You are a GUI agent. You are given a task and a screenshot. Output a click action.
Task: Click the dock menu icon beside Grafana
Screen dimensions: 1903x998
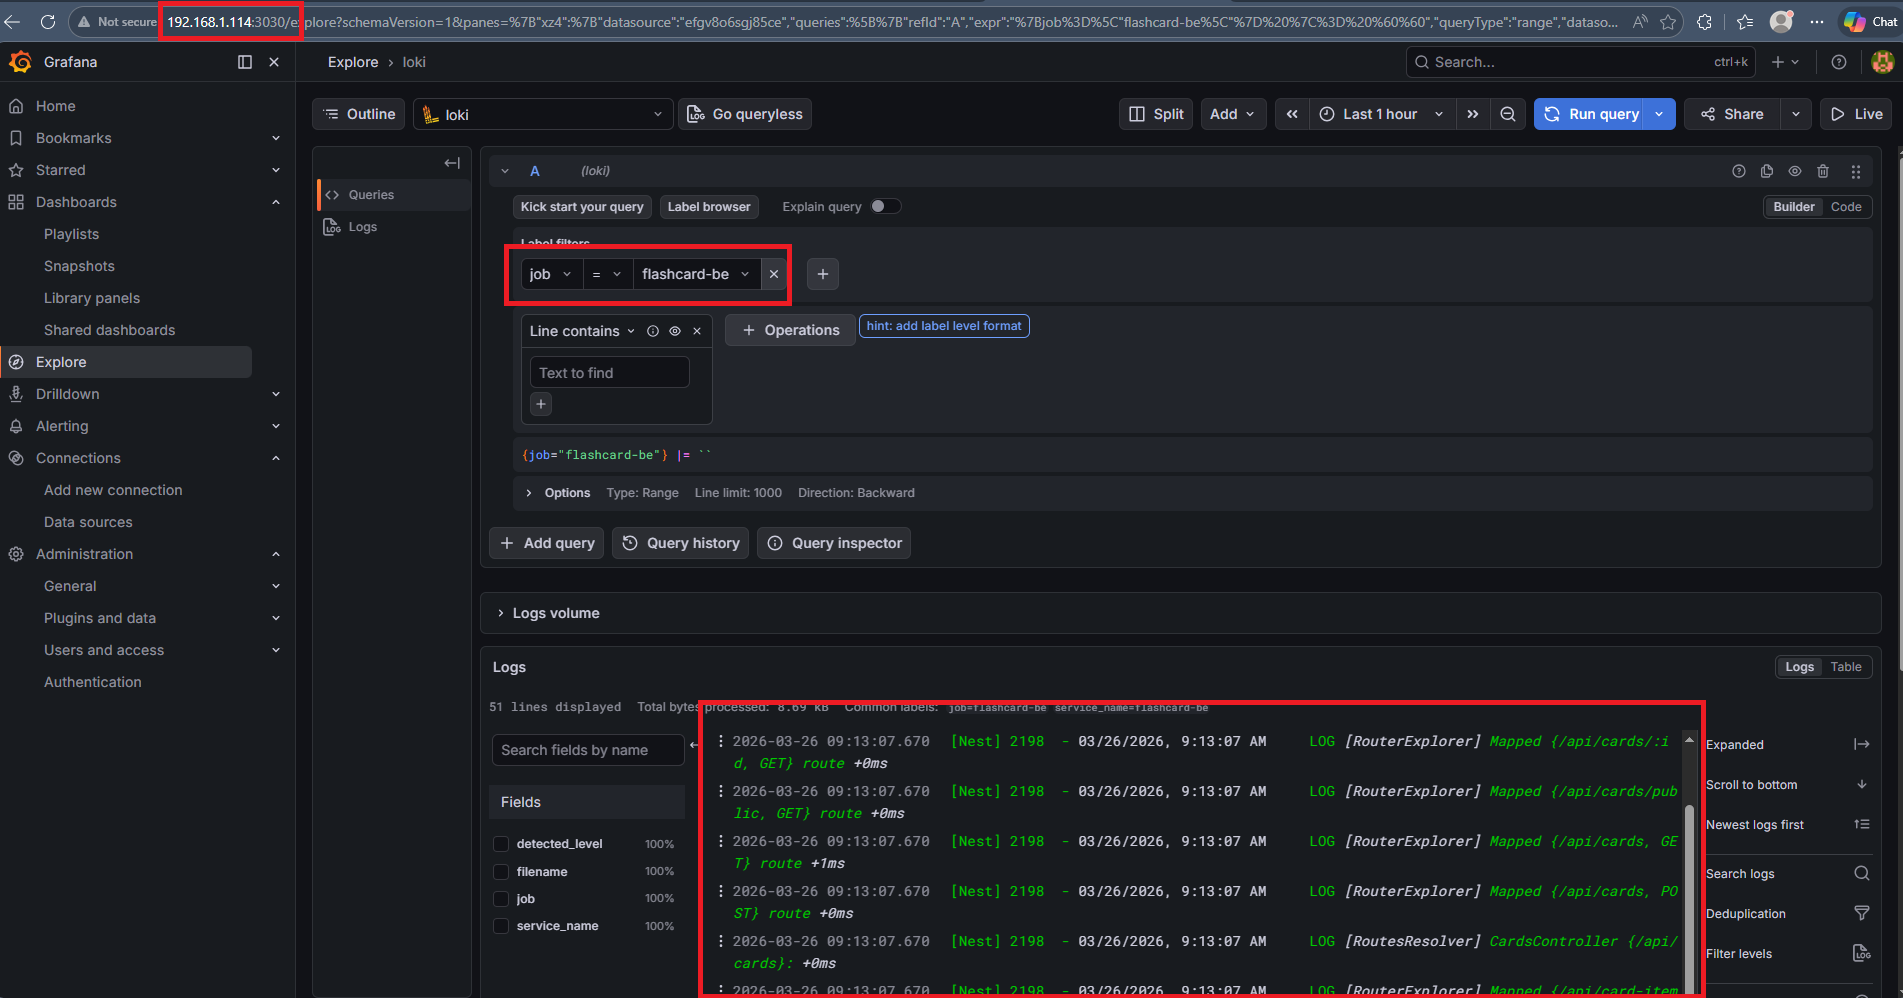pos(245,62)
